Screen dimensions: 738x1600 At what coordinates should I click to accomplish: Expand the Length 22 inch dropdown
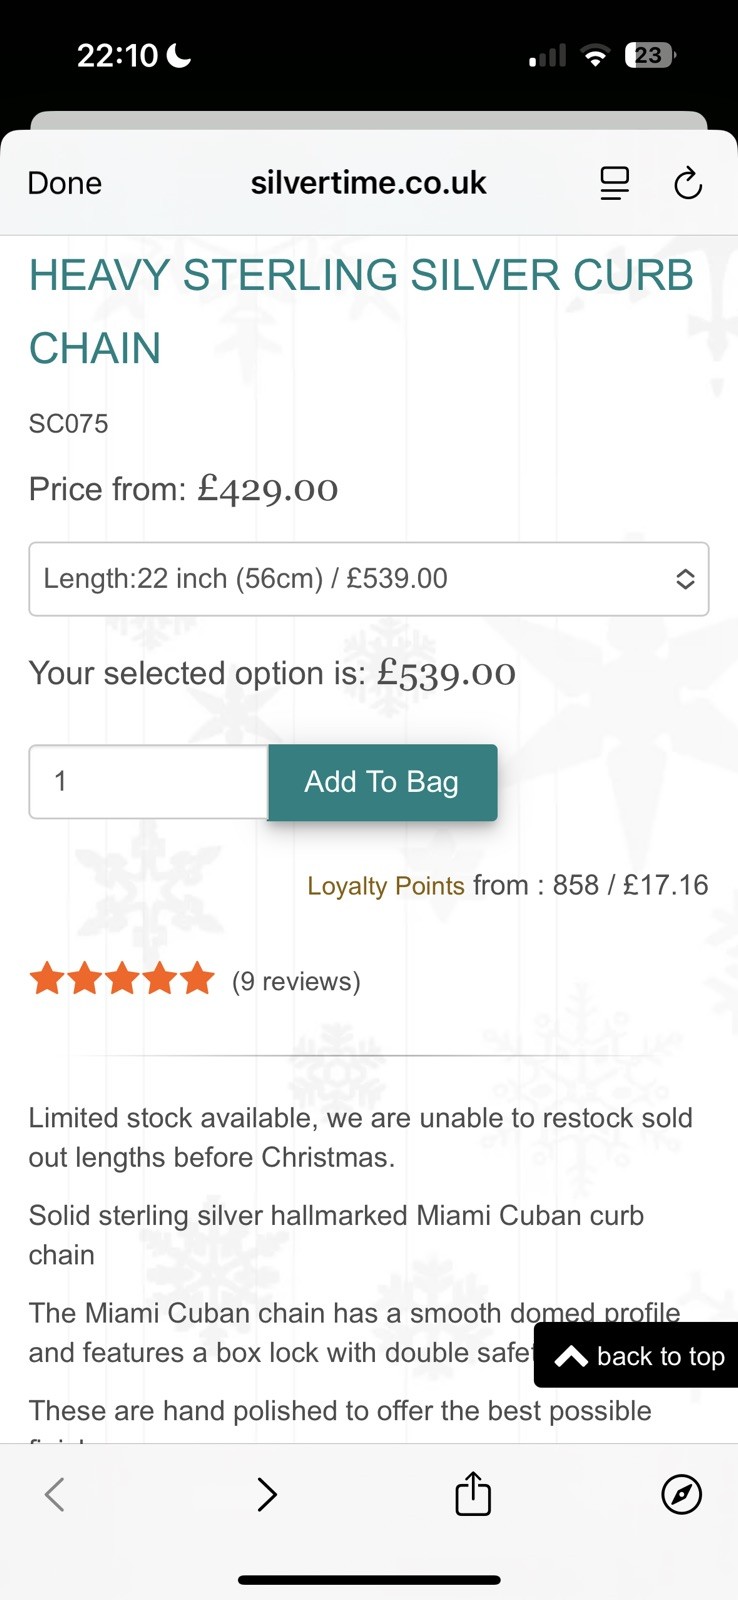(369, 579)
